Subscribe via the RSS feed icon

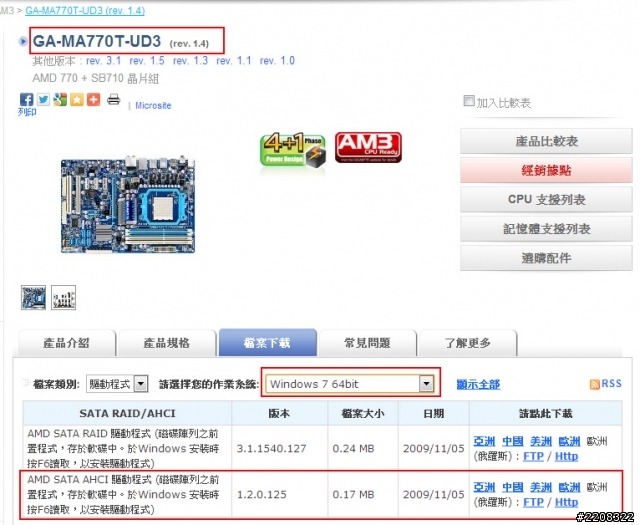594,384
